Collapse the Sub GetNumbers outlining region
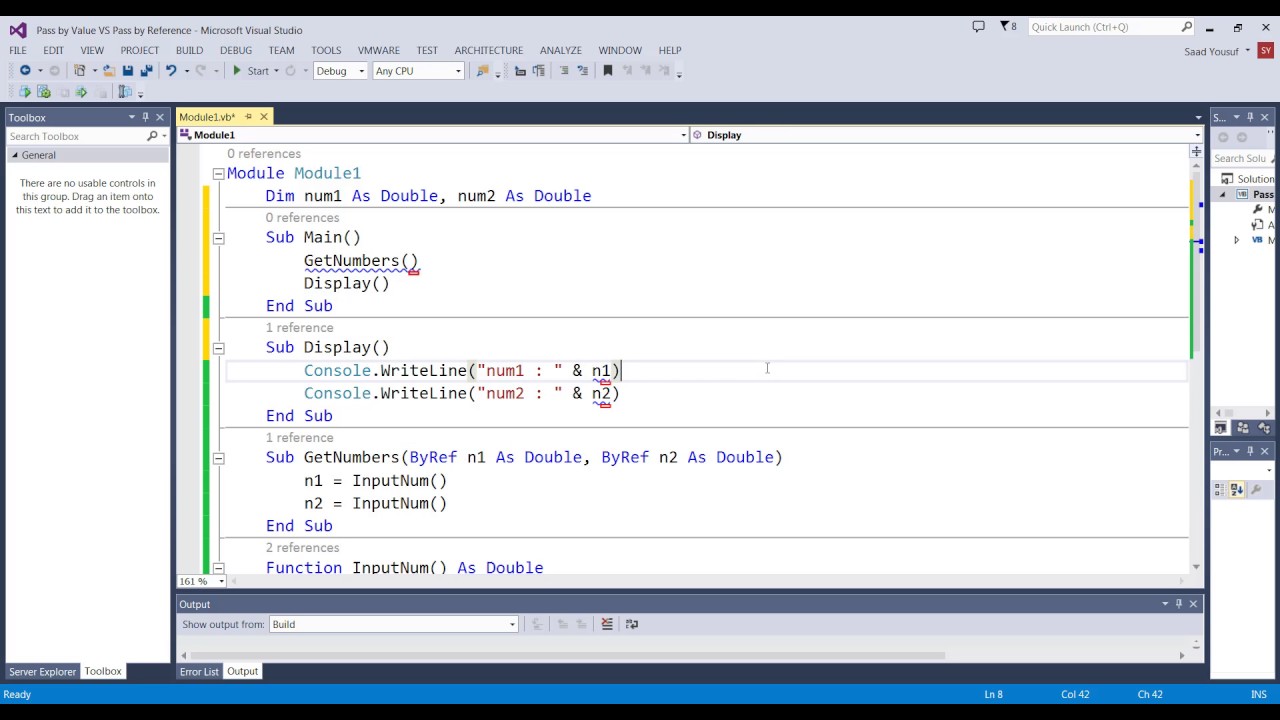1280x720 pixels. pyautogui.click(x=218, y=458)
